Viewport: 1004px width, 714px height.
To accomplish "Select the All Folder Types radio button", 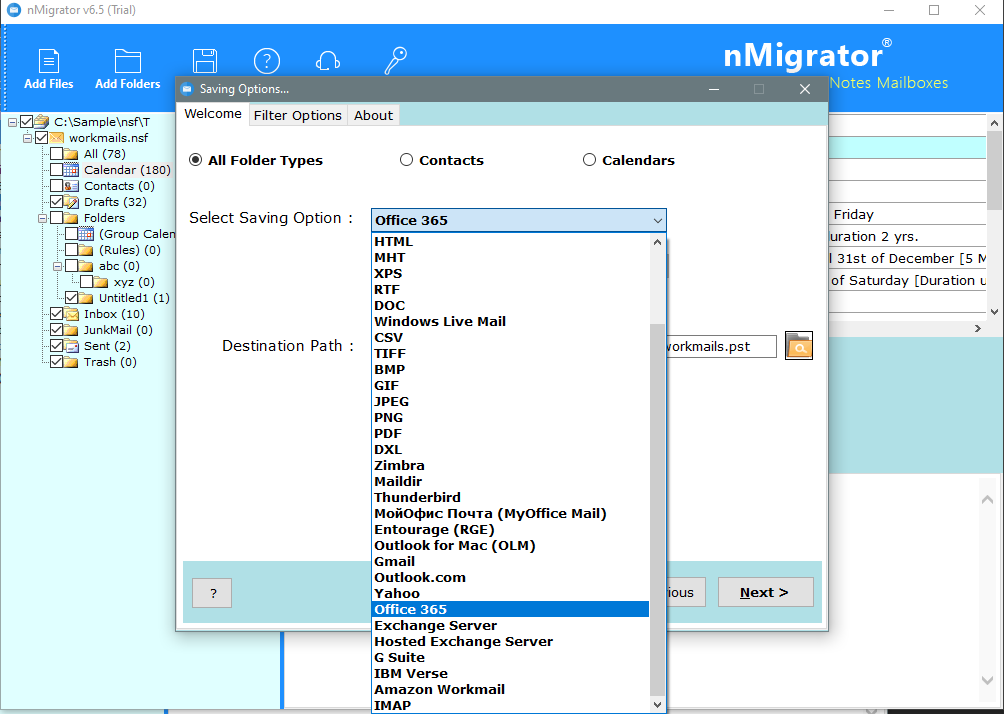I will click(195, 160).
